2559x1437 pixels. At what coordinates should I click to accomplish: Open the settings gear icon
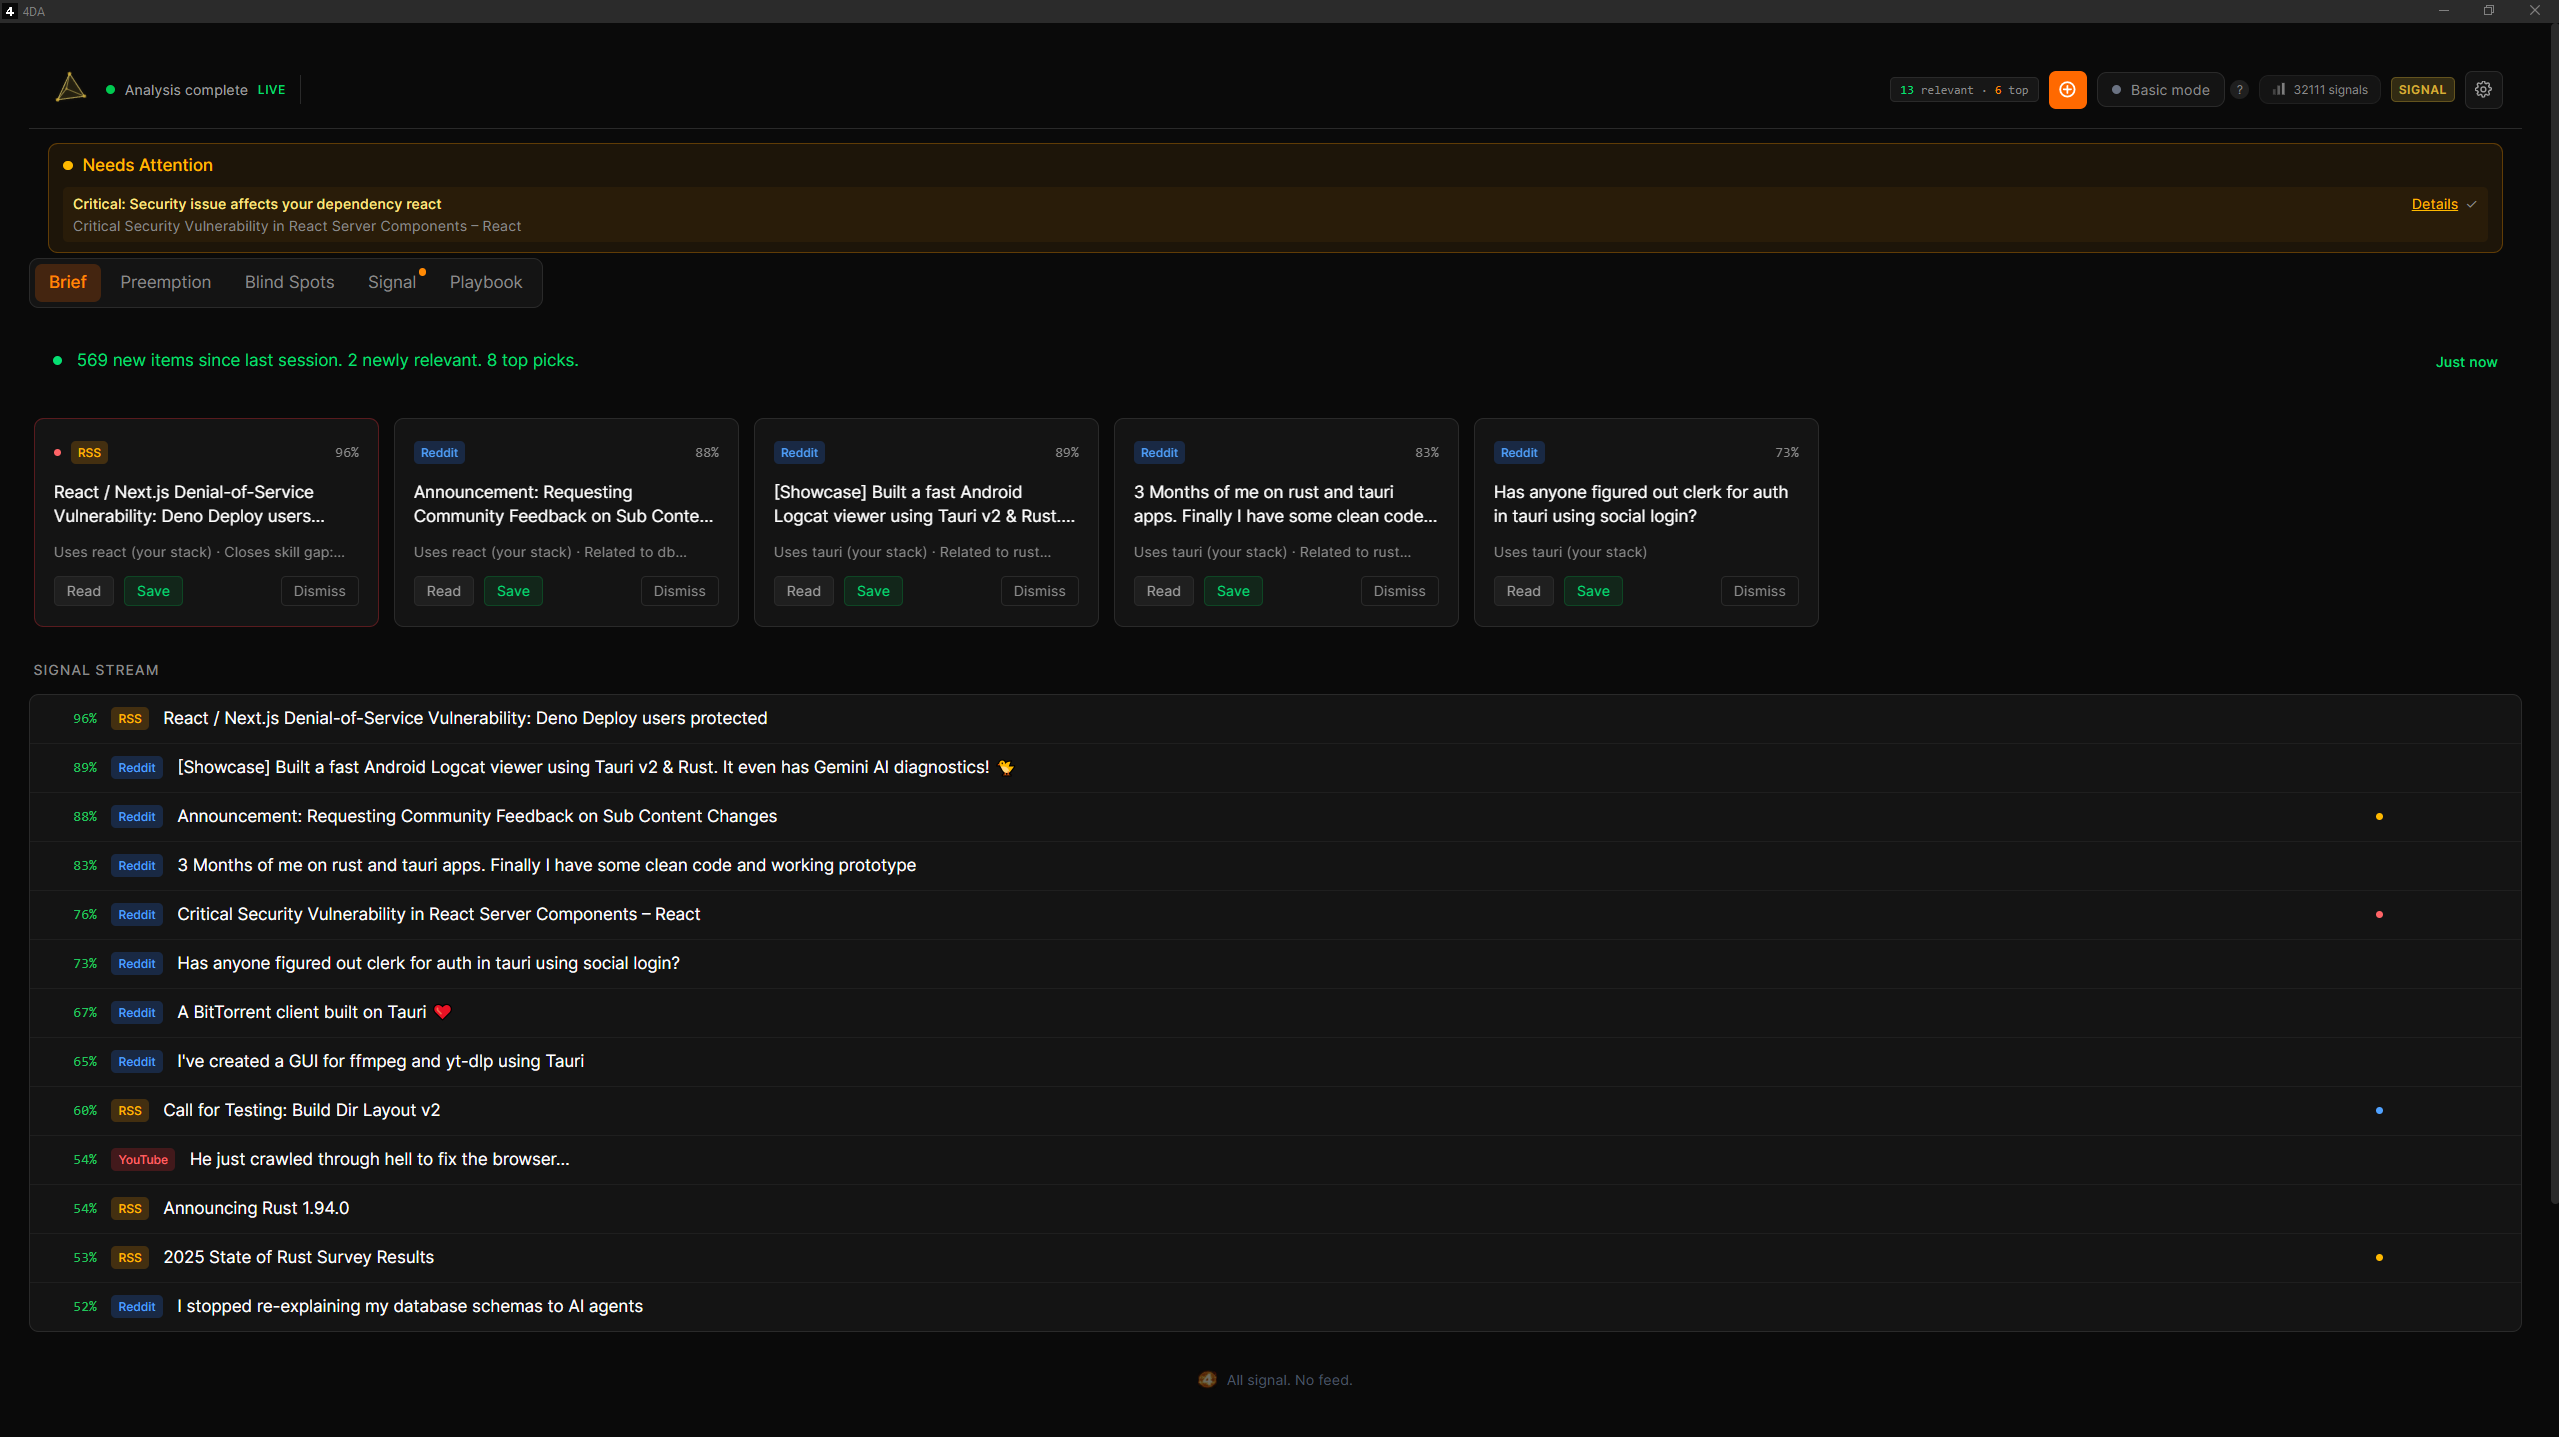tap(2484, 89)
